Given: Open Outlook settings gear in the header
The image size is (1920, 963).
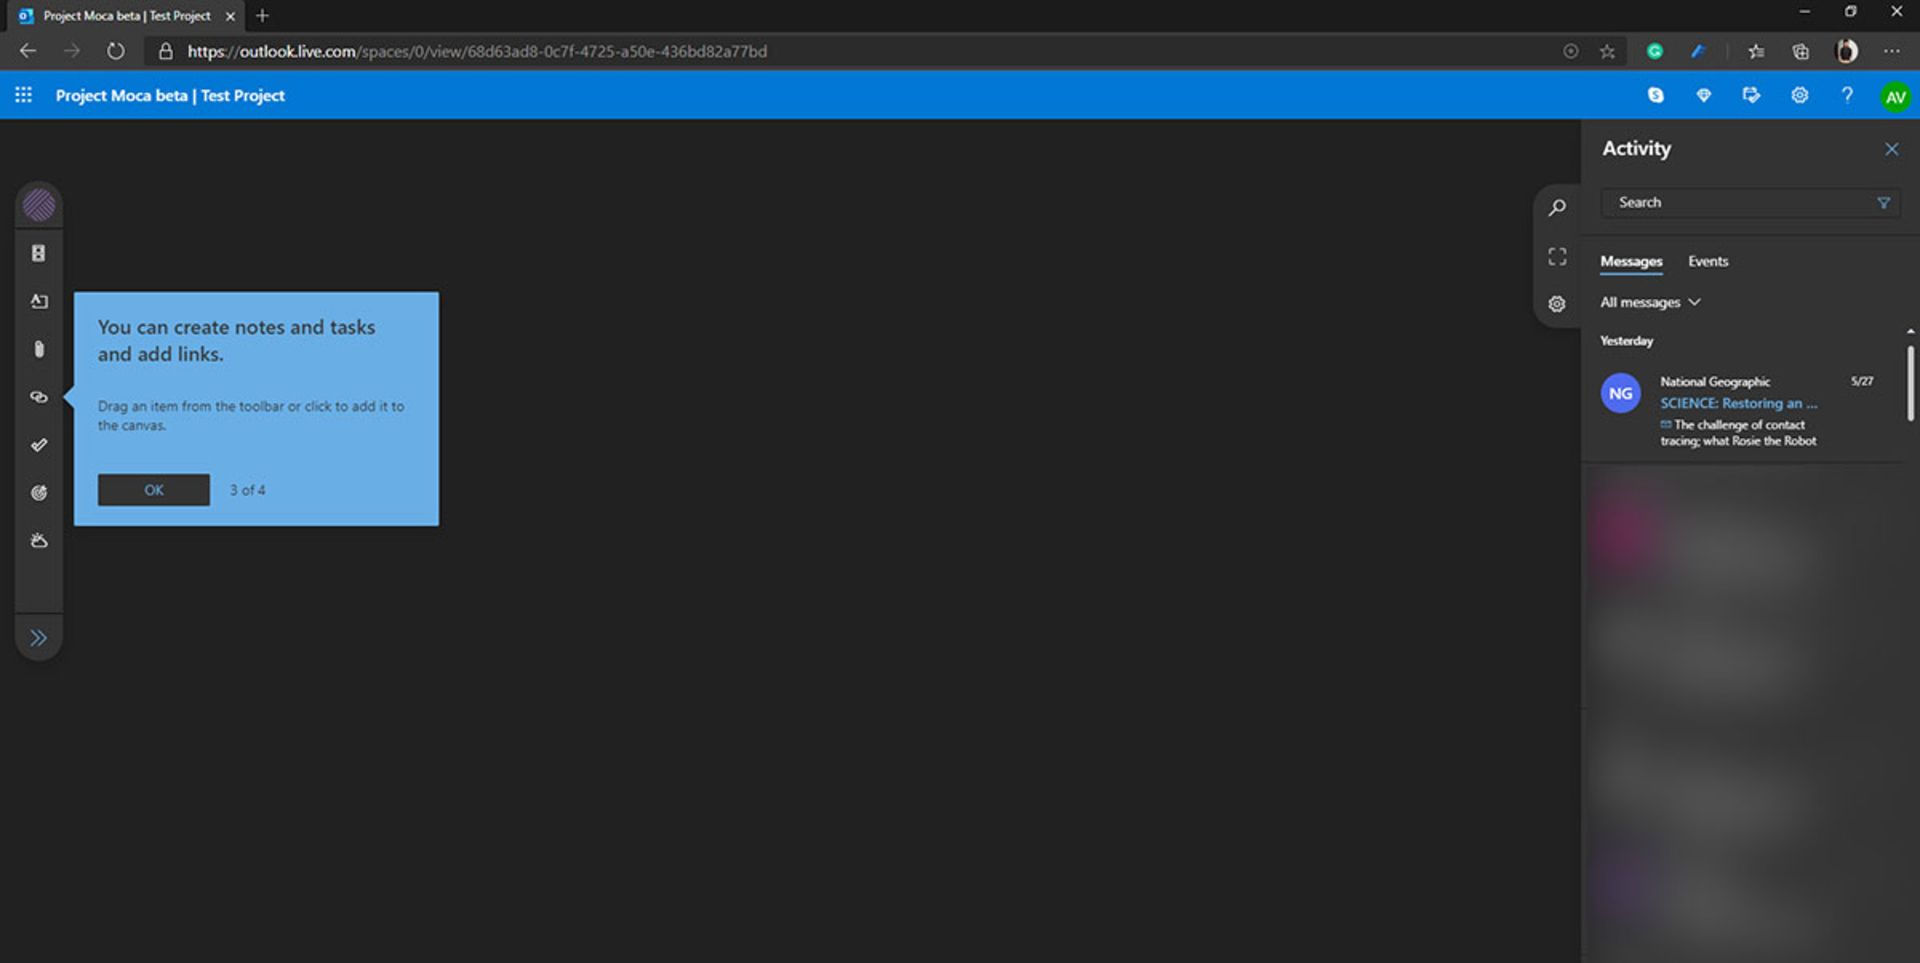Looking at the screenshot, I should pyautogui.click(x=1799, y=95).
